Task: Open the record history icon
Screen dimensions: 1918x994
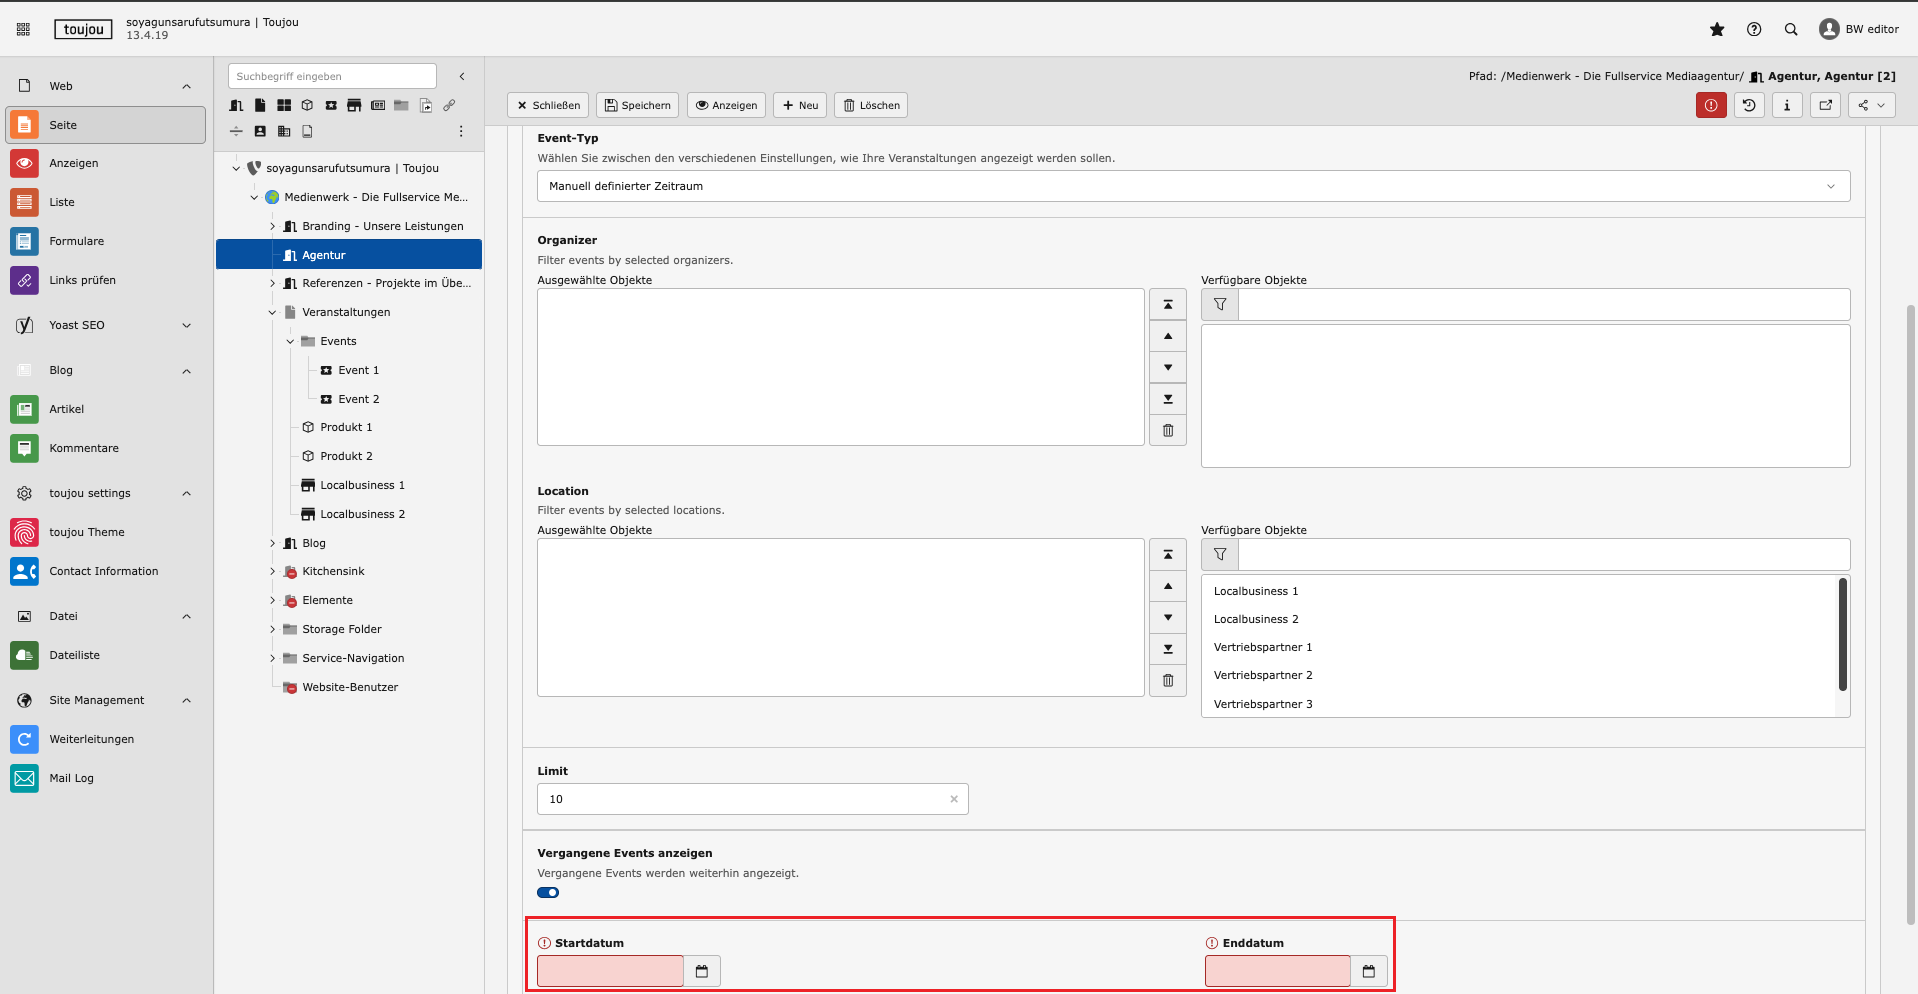Action: click(1749, 105)
